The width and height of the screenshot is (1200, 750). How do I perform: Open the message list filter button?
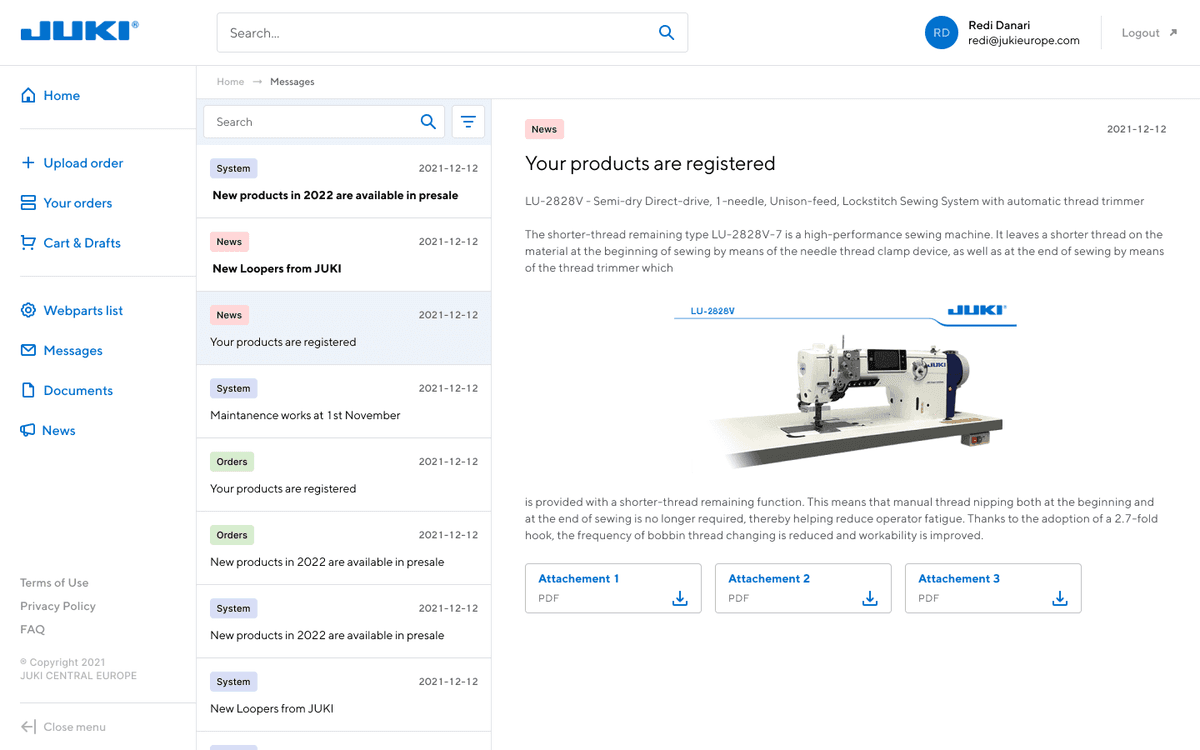(x=468, y=122)
